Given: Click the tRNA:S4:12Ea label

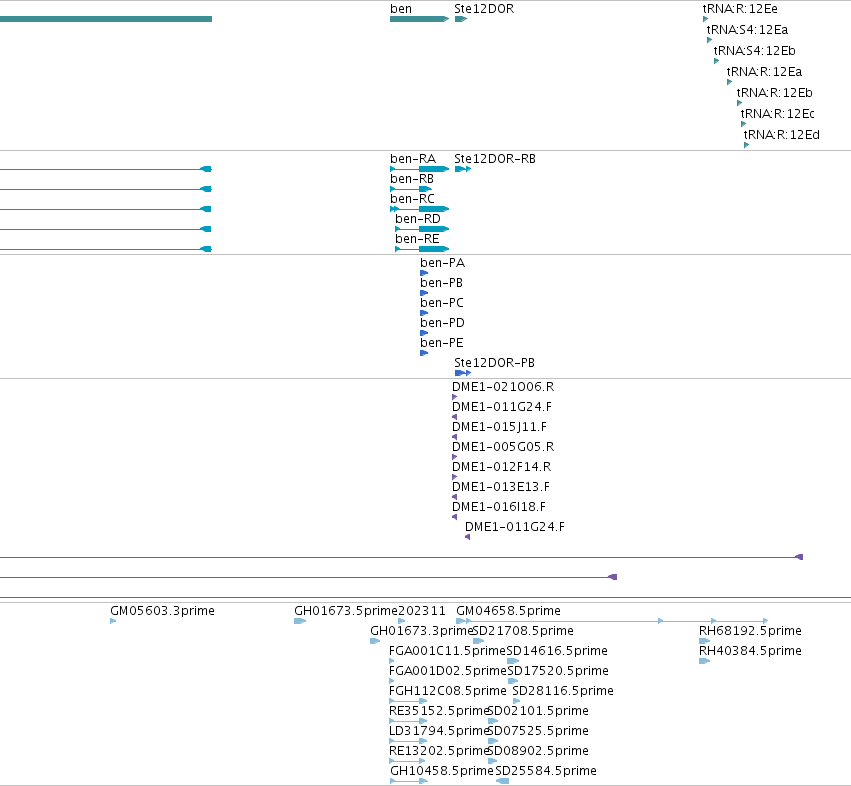Looking at the screenshot, I should coord(747,30).
